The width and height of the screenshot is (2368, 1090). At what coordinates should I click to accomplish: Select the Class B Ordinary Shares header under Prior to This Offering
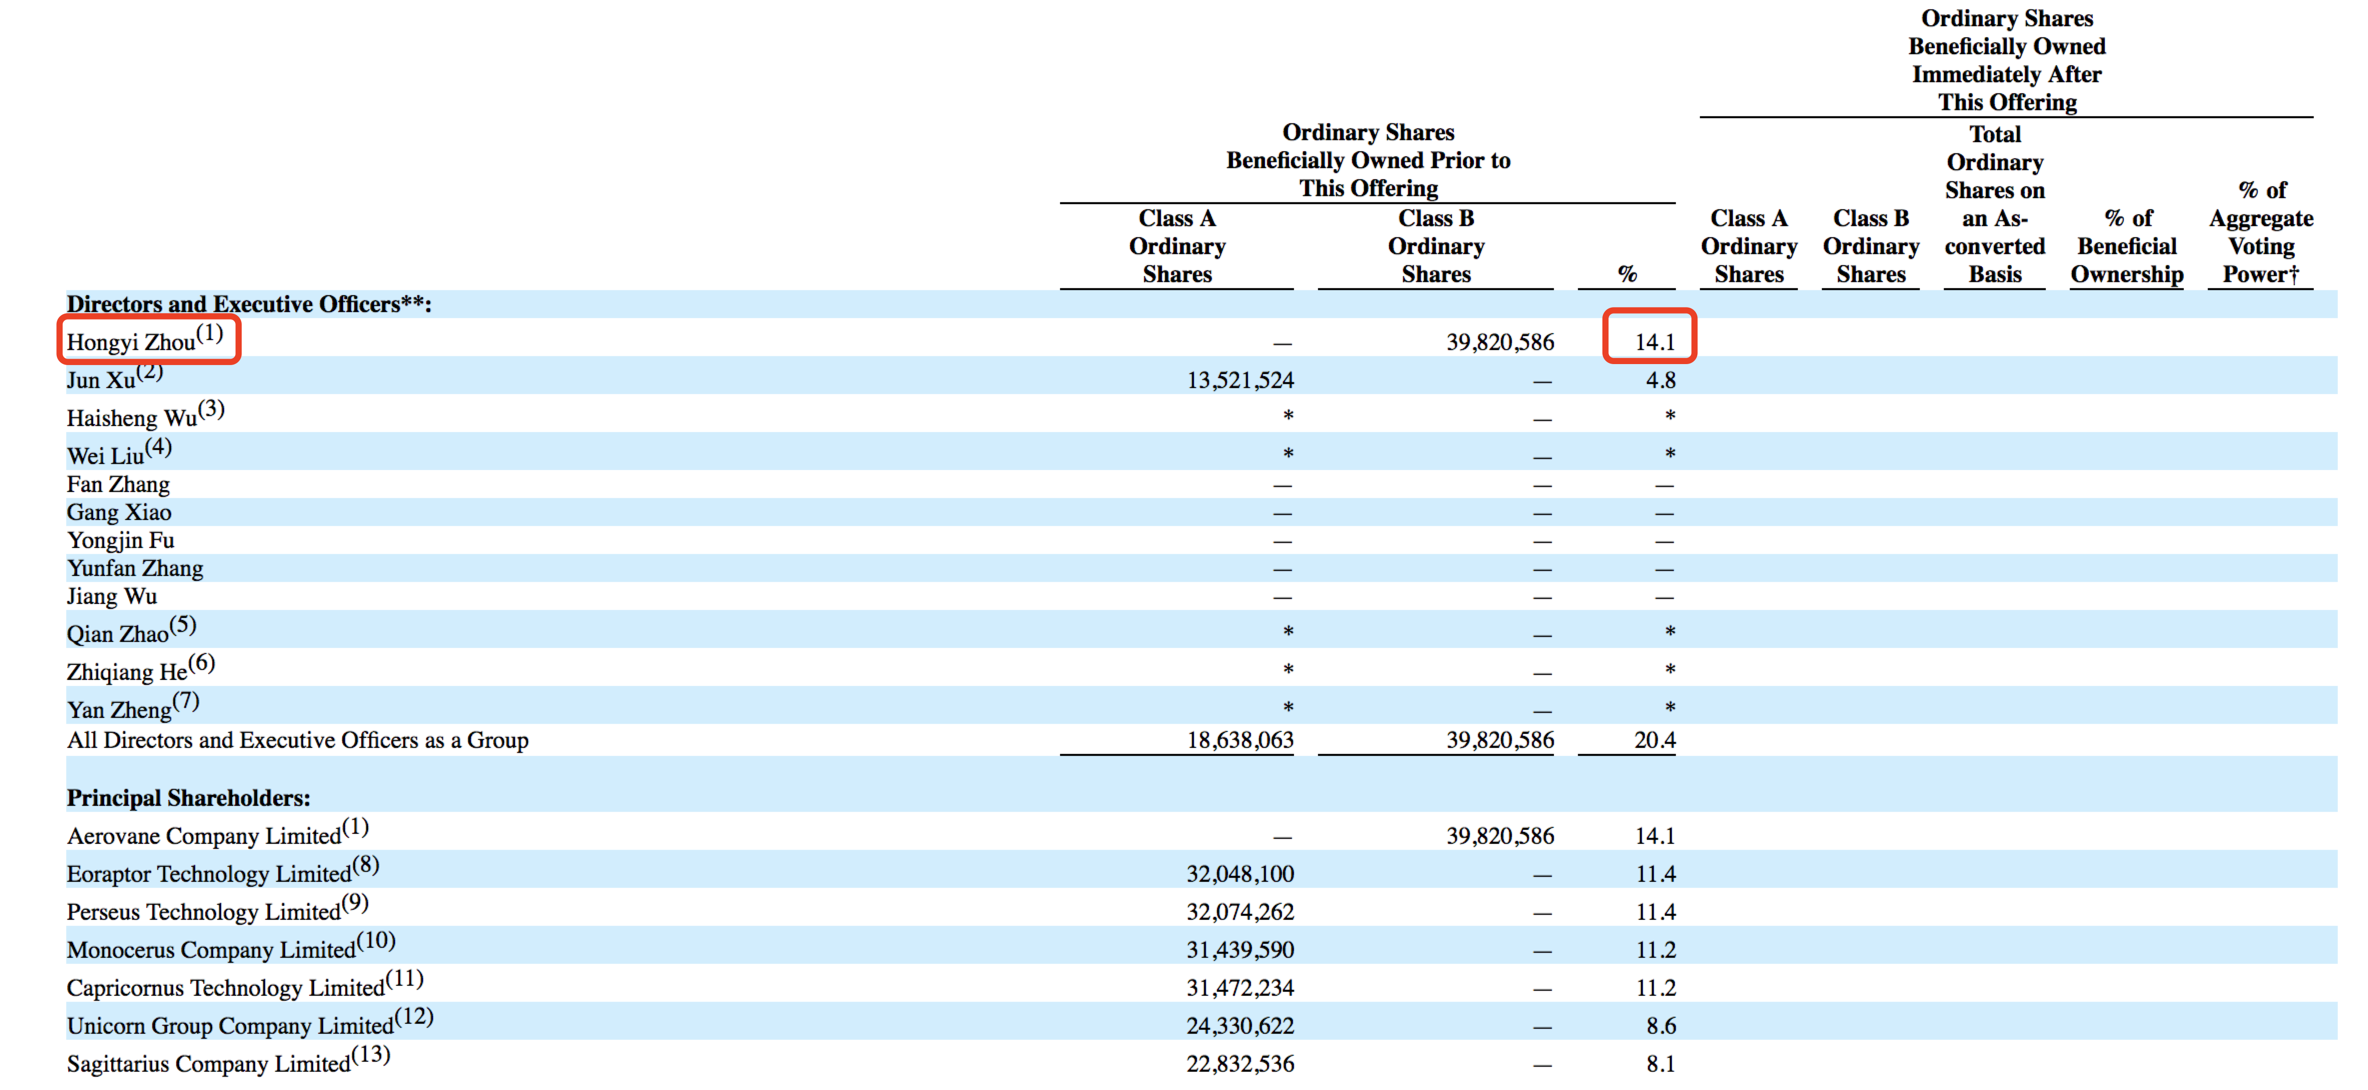click(1436, 246)
